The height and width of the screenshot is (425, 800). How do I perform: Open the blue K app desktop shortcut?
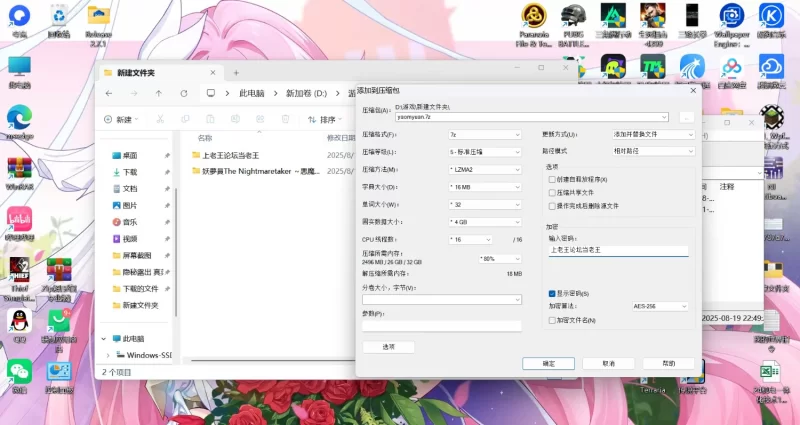(771, 21)
